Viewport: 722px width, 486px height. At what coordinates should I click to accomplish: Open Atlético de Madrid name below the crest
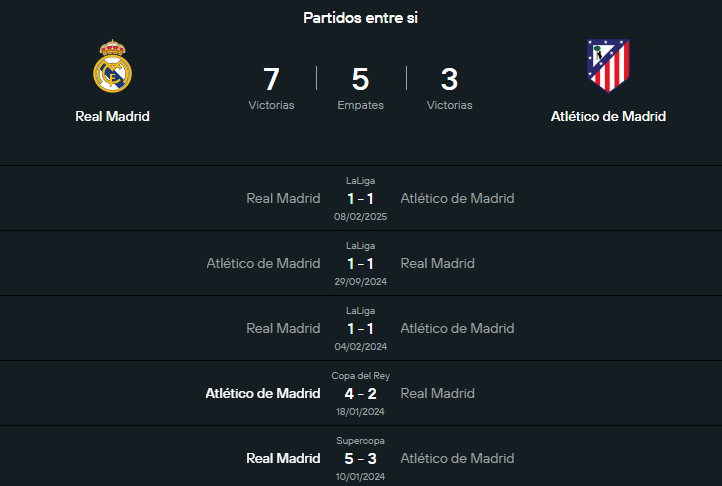[608, 116]
